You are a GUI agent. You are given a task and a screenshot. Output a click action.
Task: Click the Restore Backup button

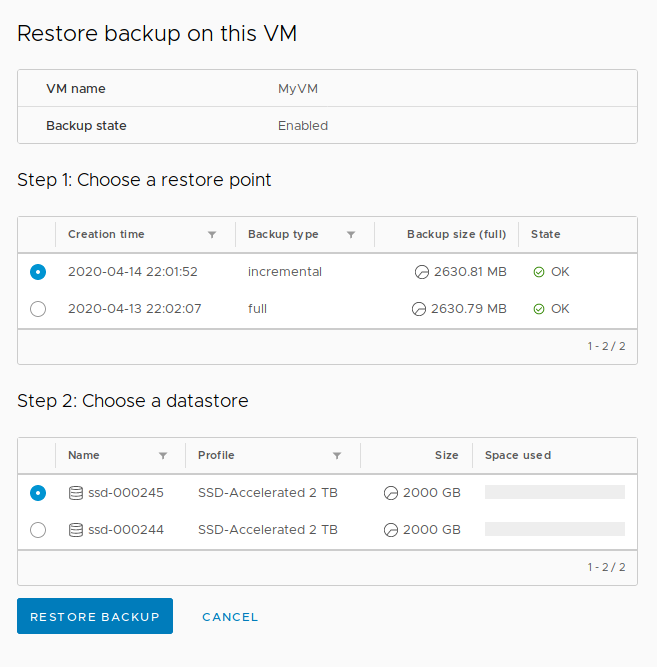pyautogui.click(x=95, y=617)
